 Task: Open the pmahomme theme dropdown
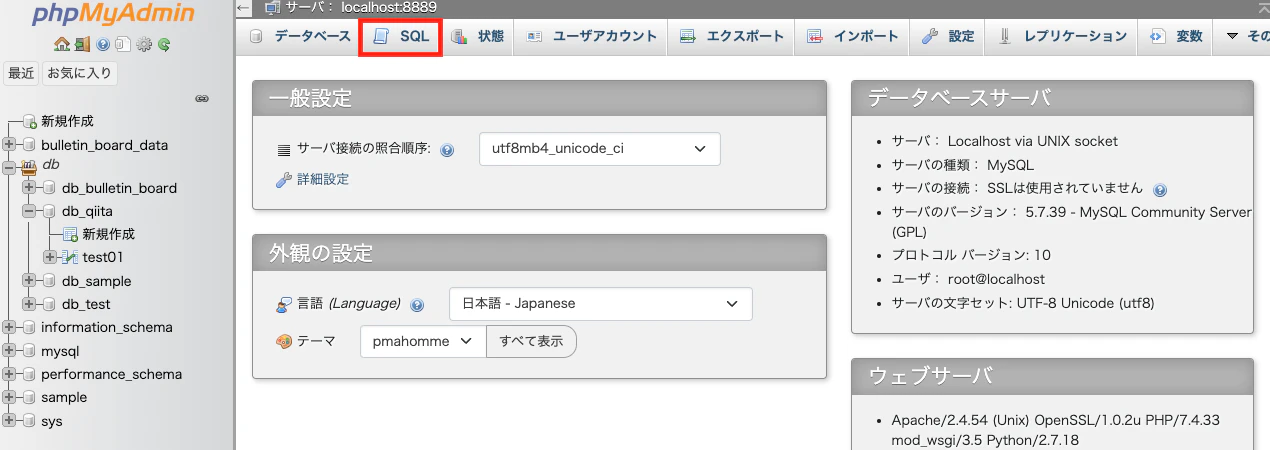[x=423, y=341]
